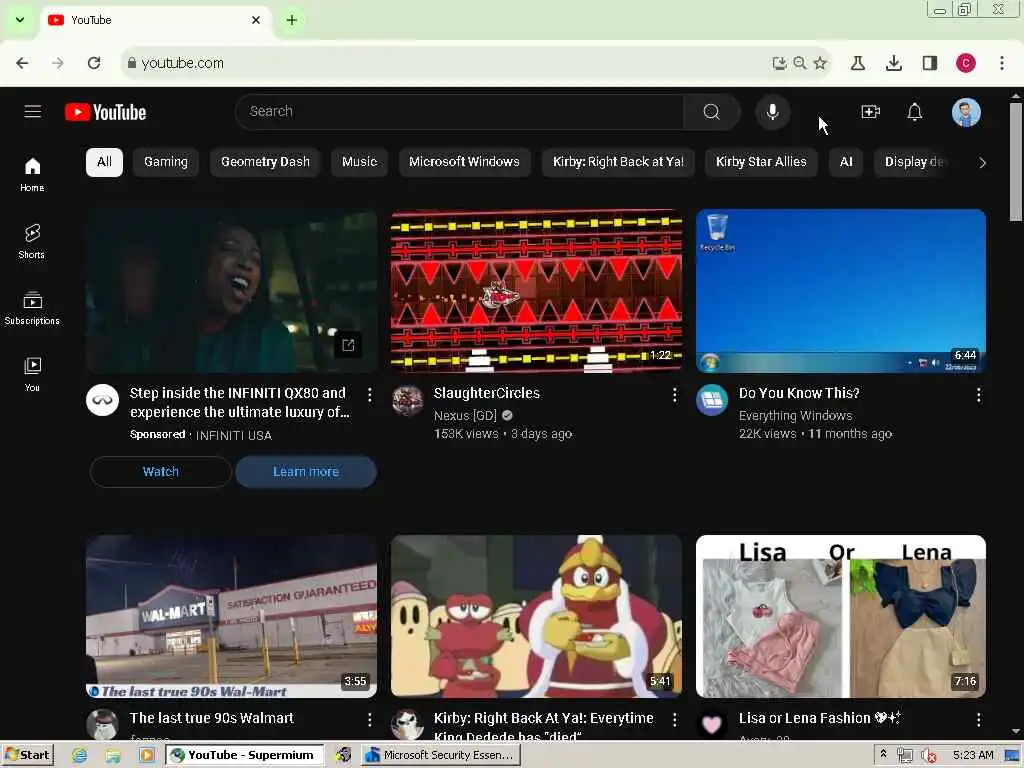The width and height of the screenshot is (1024, 768).
Task: Open the Wal-Mart video thumbnail
Action: (231, 616)
